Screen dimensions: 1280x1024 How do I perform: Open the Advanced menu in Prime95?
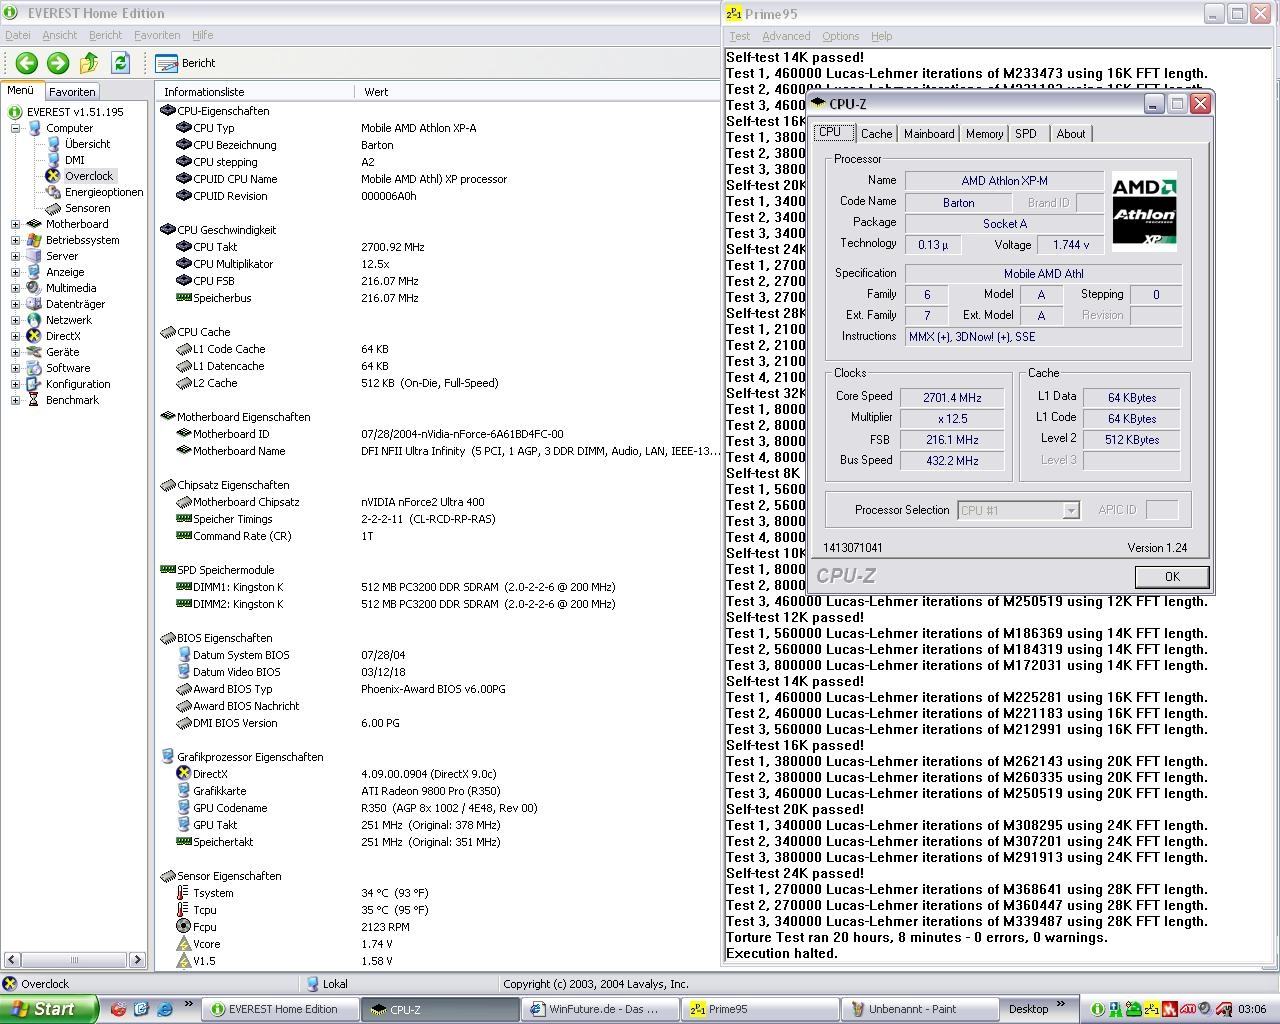pyautogui.click(x=786, y=36)
